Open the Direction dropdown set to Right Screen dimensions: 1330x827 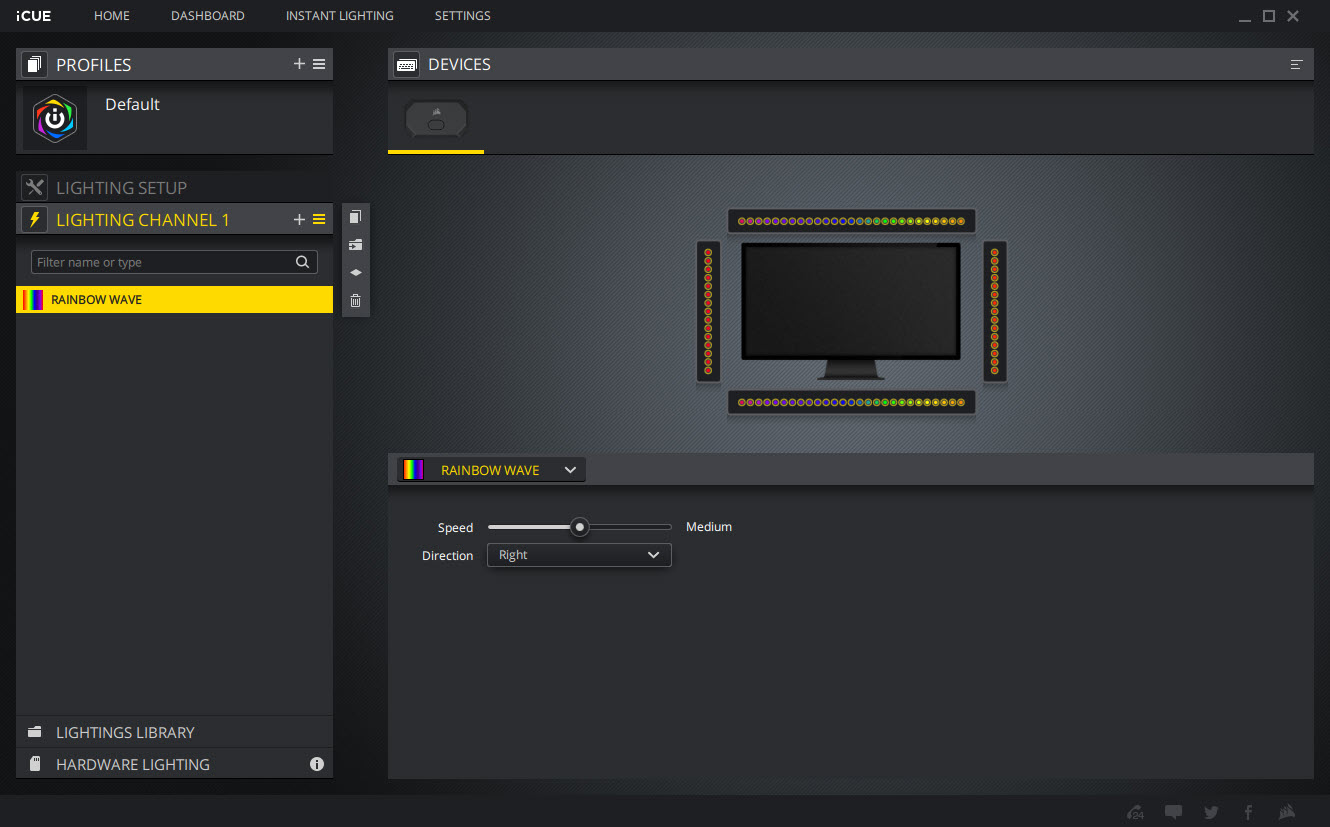pyautogui.click(x=579, y=555)
